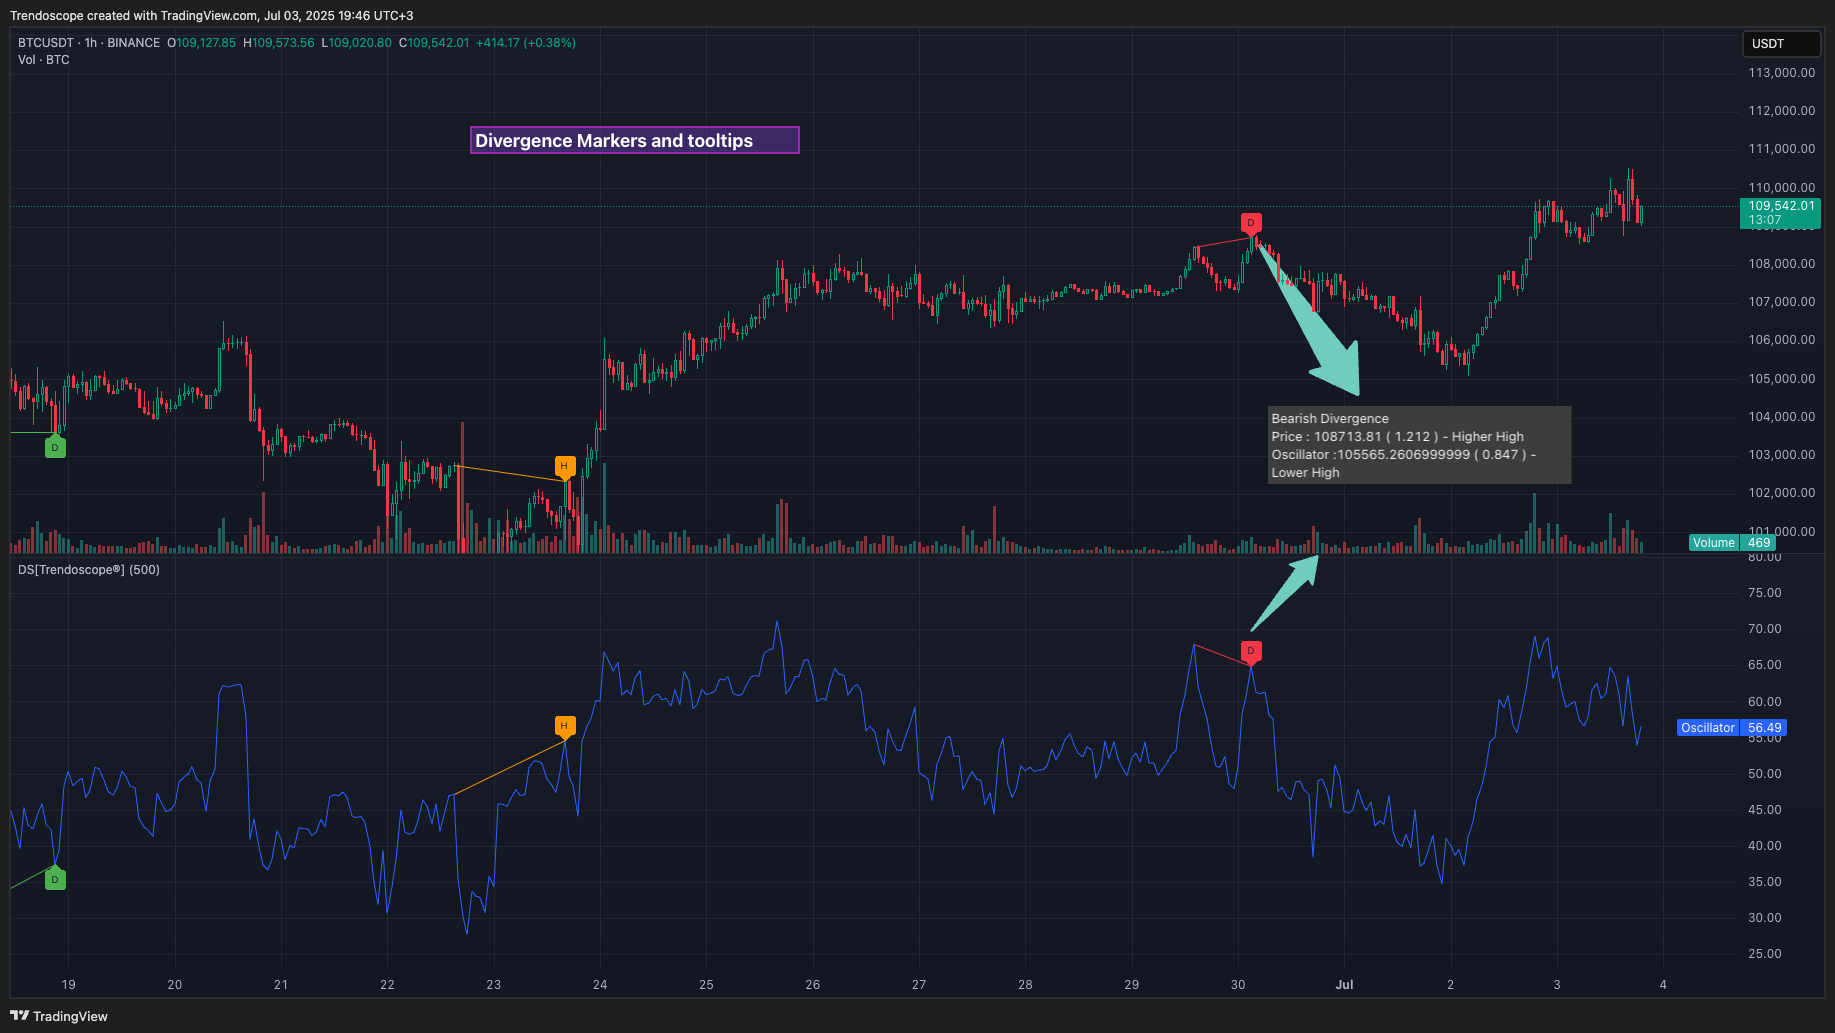Click the red D marker on oscillator pane
The height and width of the screenshot is (1033, 1835).
[1250, 652]
